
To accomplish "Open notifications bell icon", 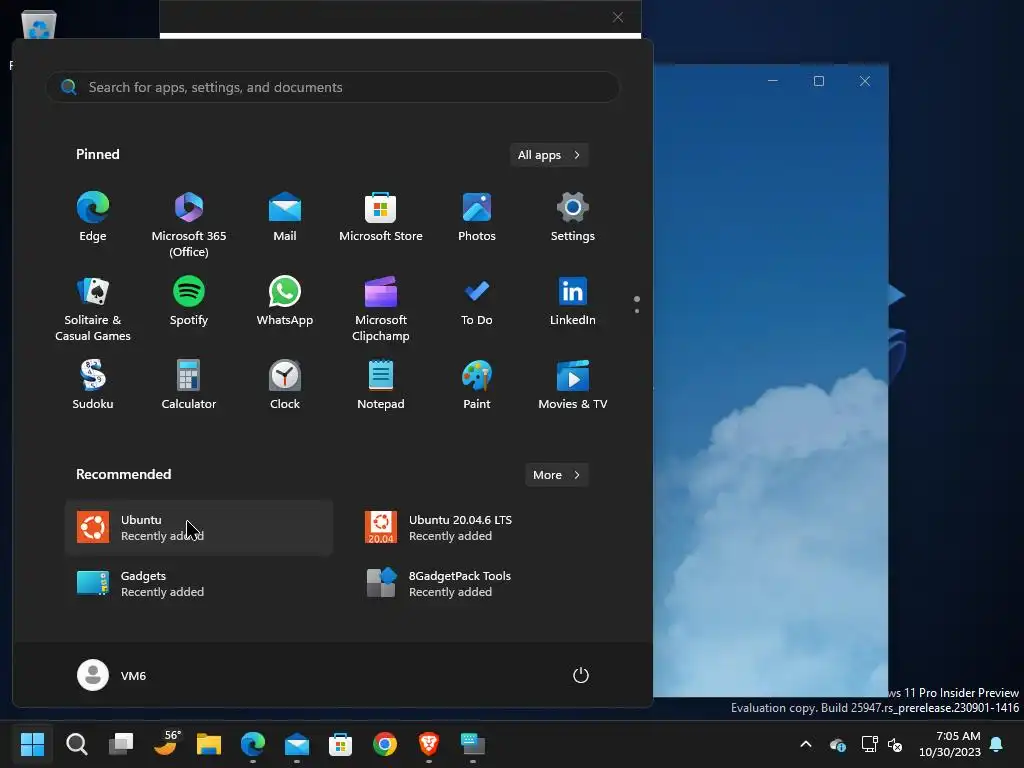I will click(997, 744).
